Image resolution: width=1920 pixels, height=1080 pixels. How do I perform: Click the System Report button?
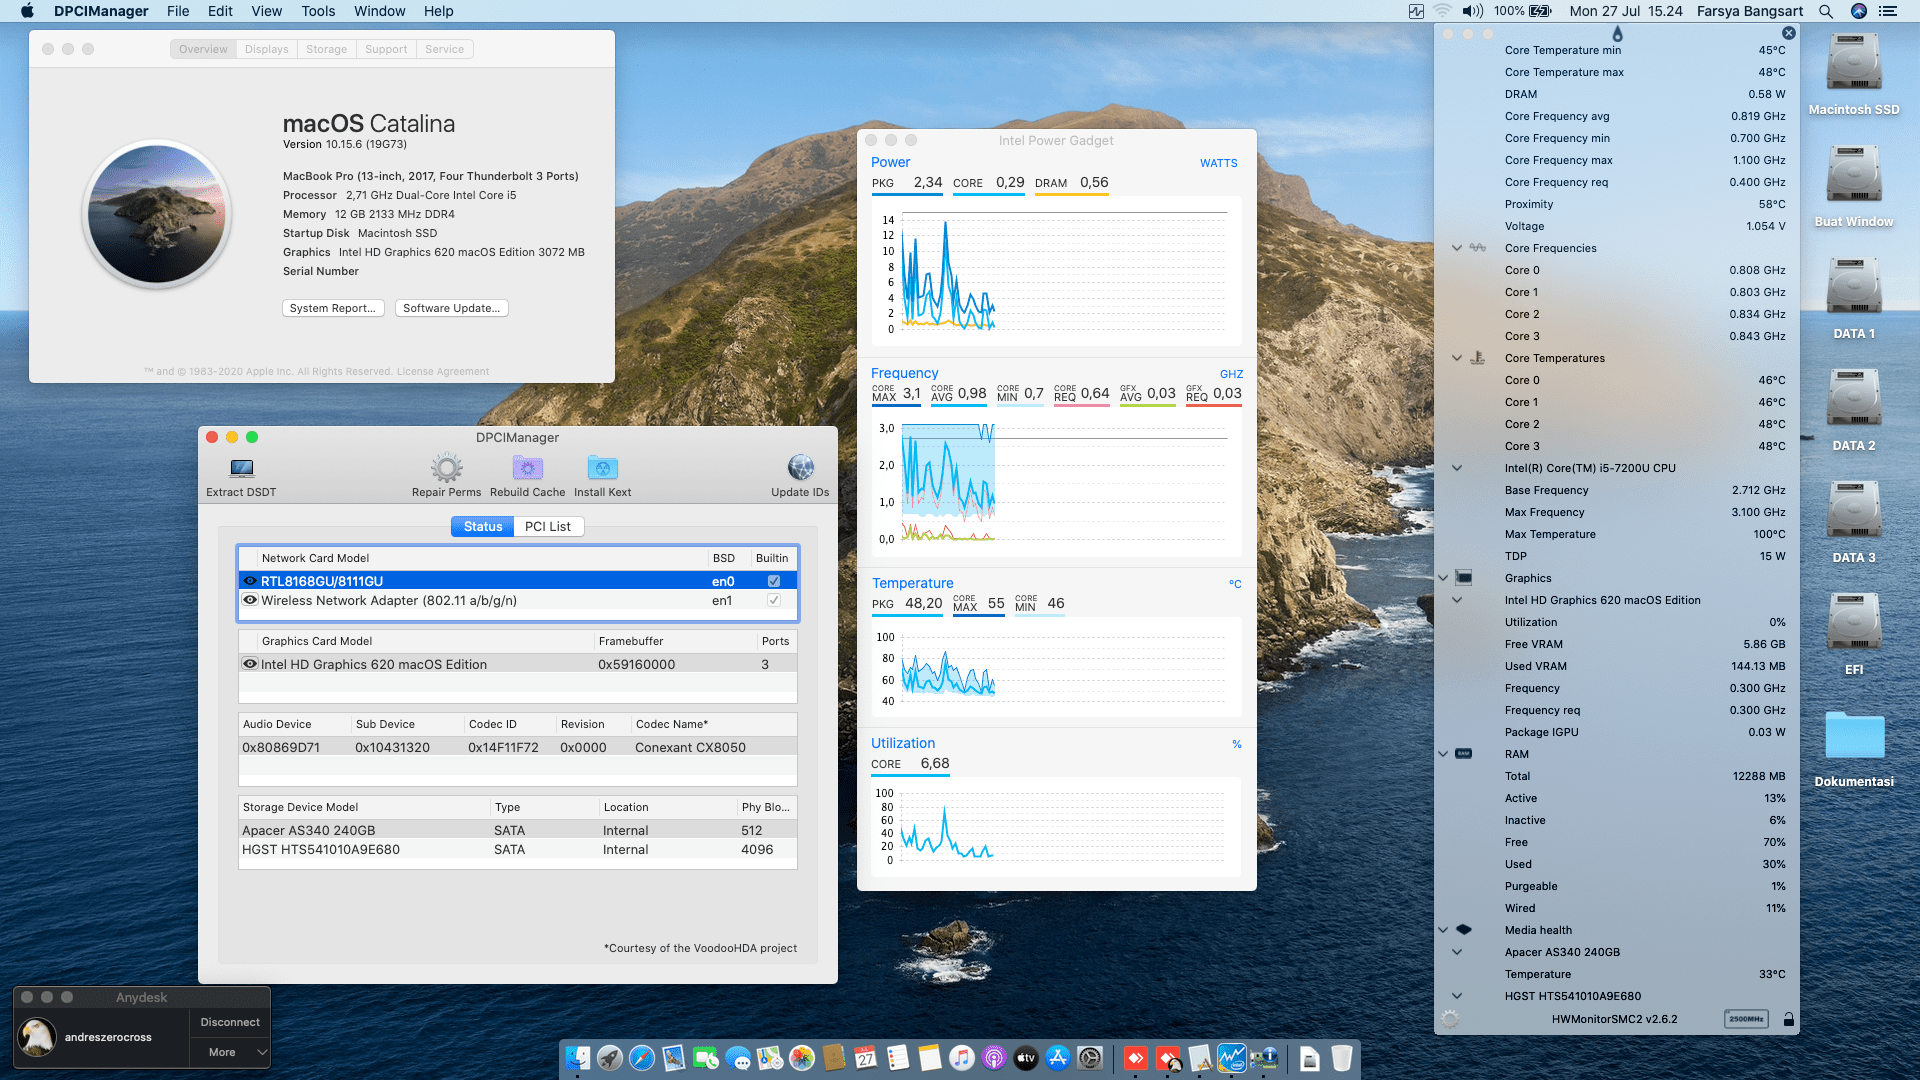pos(333,308)
